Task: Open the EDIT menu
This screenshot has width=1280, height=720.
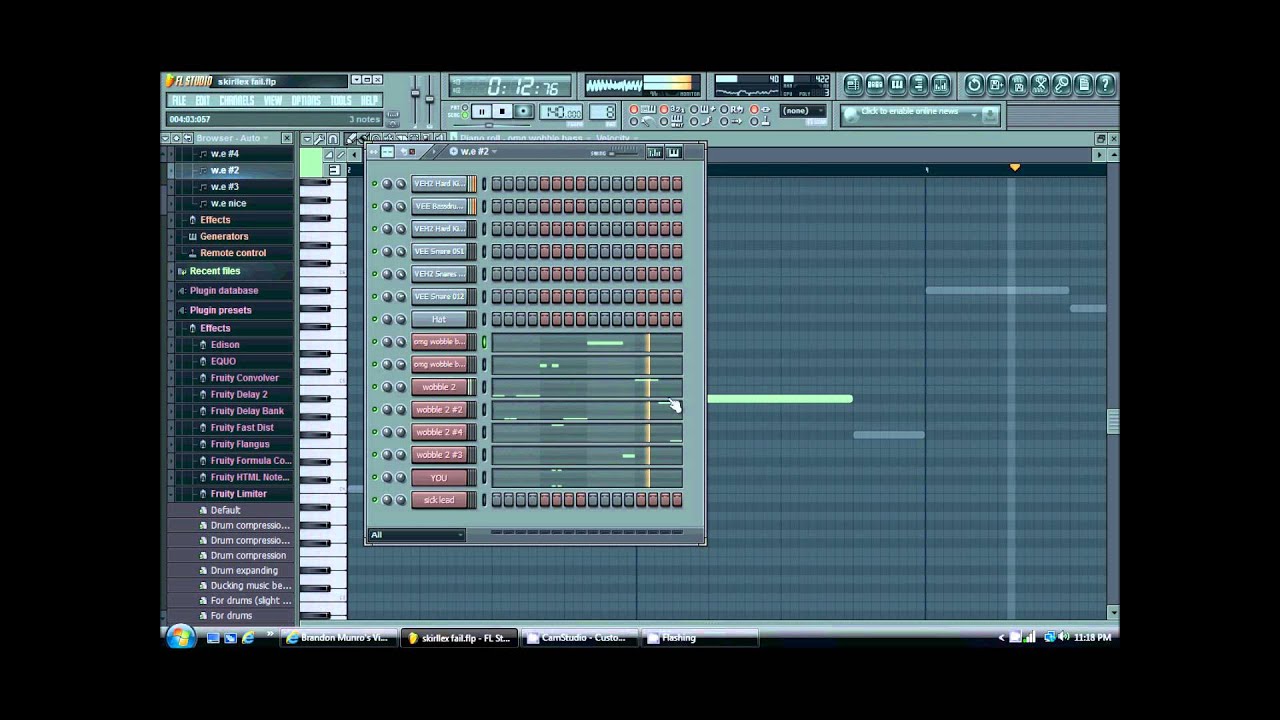Action: coord(202,101)
